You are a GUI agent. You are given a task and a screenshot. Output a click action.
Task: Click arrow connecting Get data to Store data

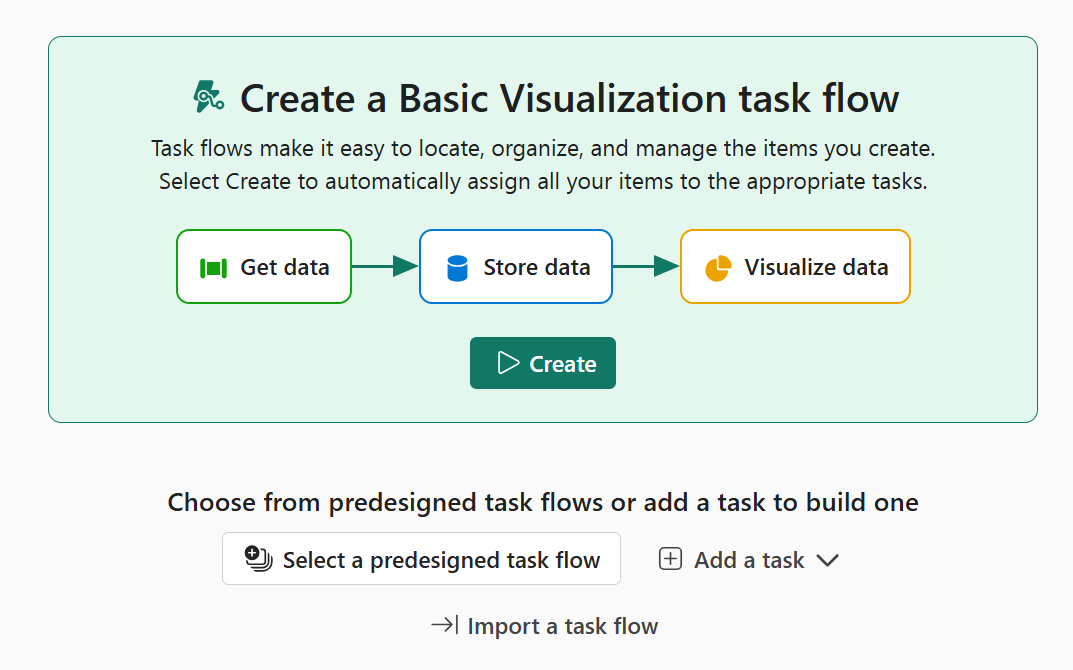coord(385,266)
